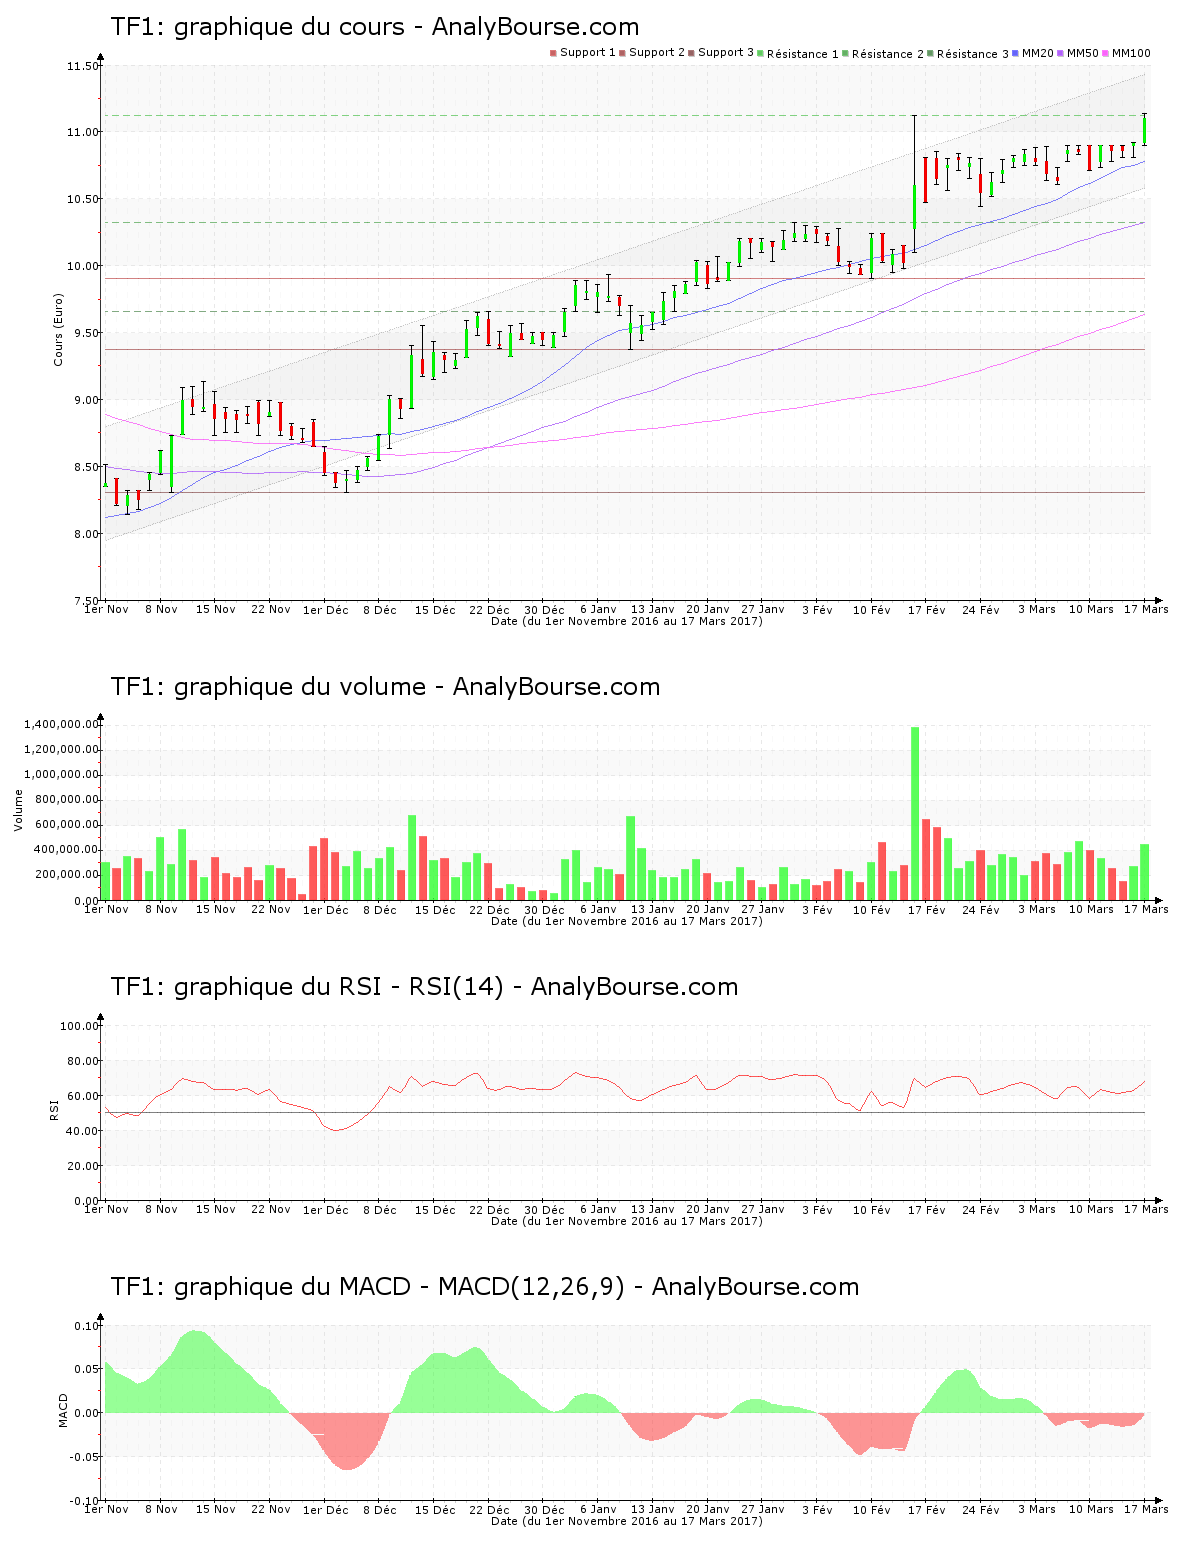This screenshot has width=1200, height=1550.
Task: Click '600,000.00' on the volume axis
Action: 69,824
